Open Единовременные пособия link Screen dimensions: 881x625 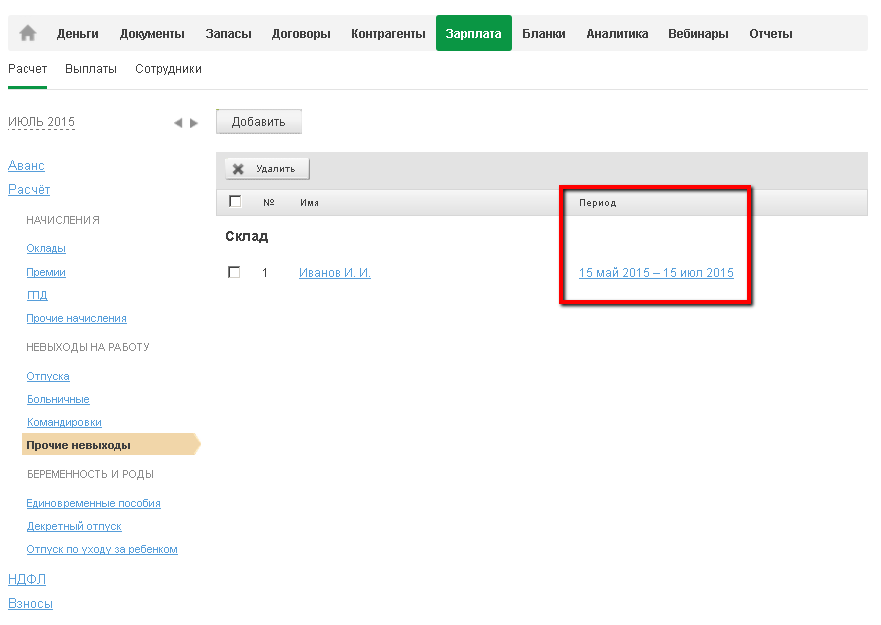pos(93,504)
